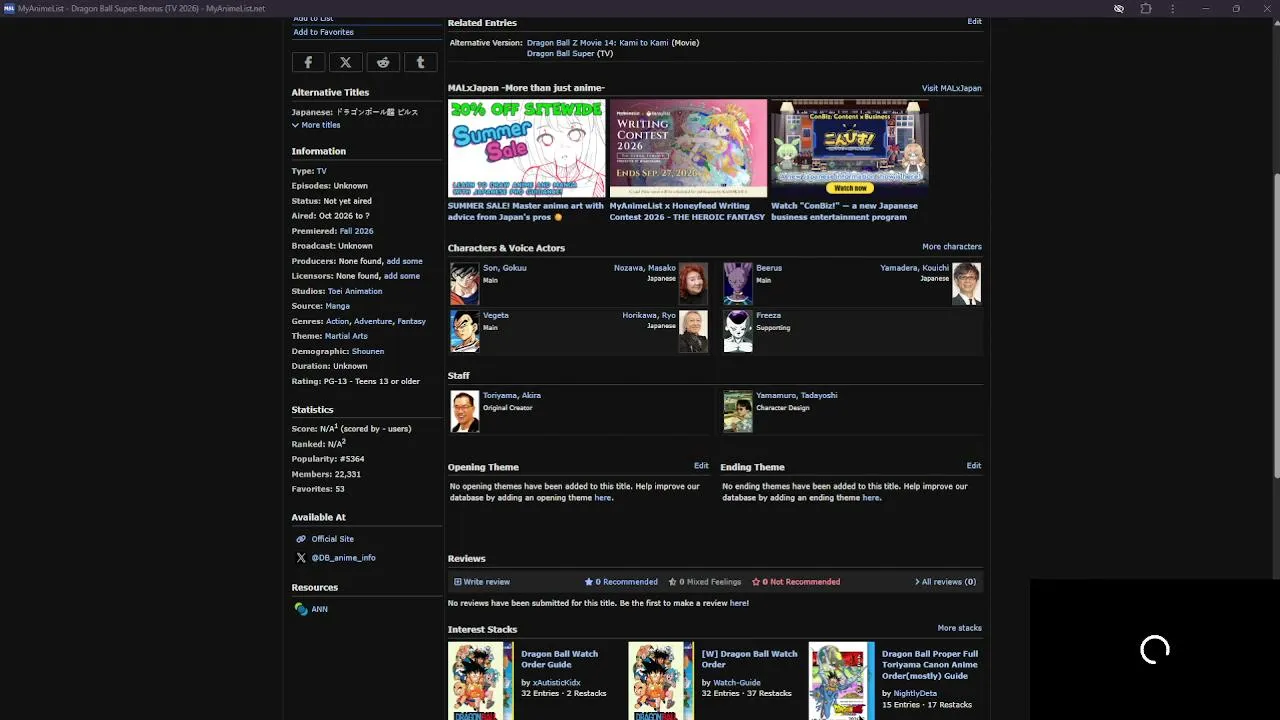Click 'here' to add an ending theme
The height and width of the screenshot is (720, 1280).
(x=871, y=498)
